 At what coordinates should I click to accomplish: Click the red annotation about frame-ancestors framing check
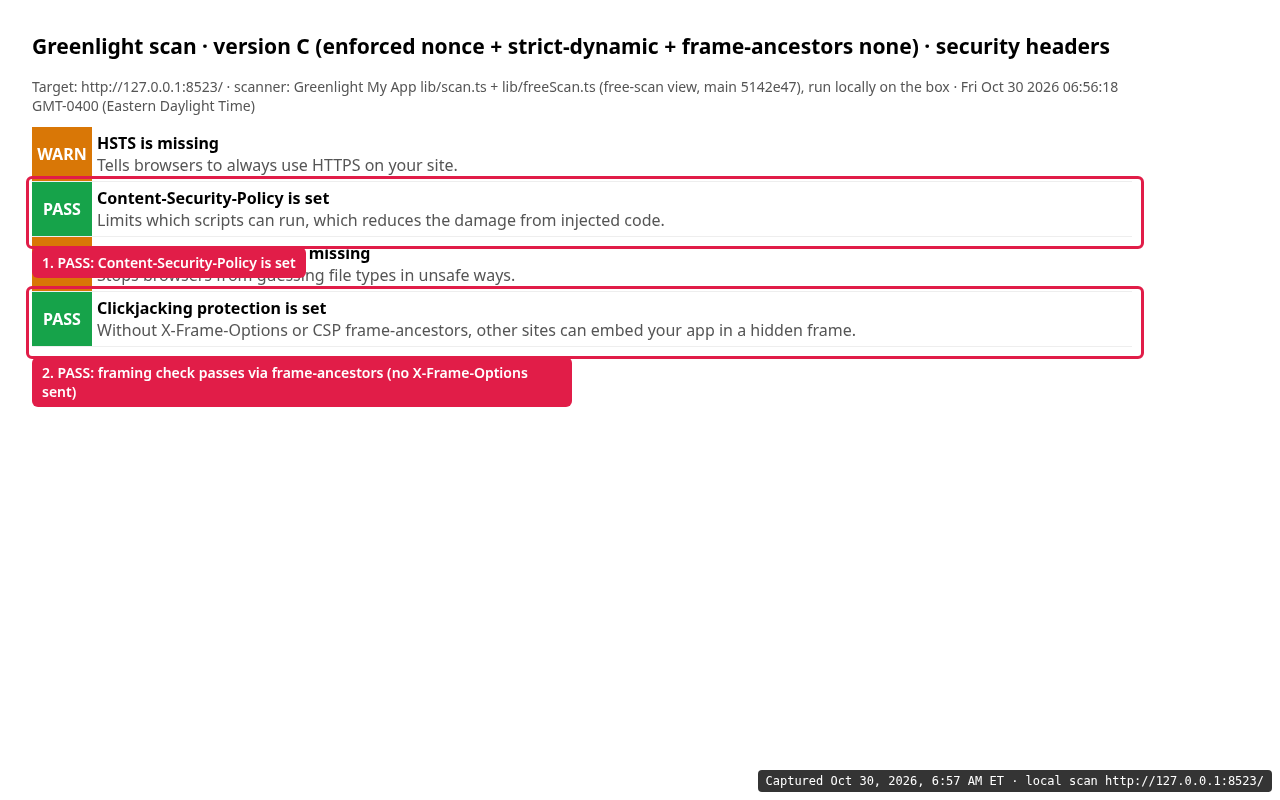point(302,382)
